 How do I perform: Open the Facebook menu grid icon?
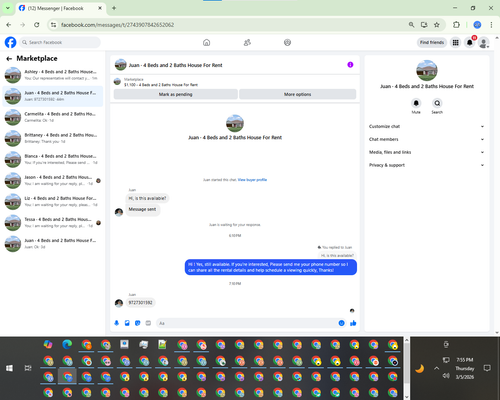coord(455,42)
